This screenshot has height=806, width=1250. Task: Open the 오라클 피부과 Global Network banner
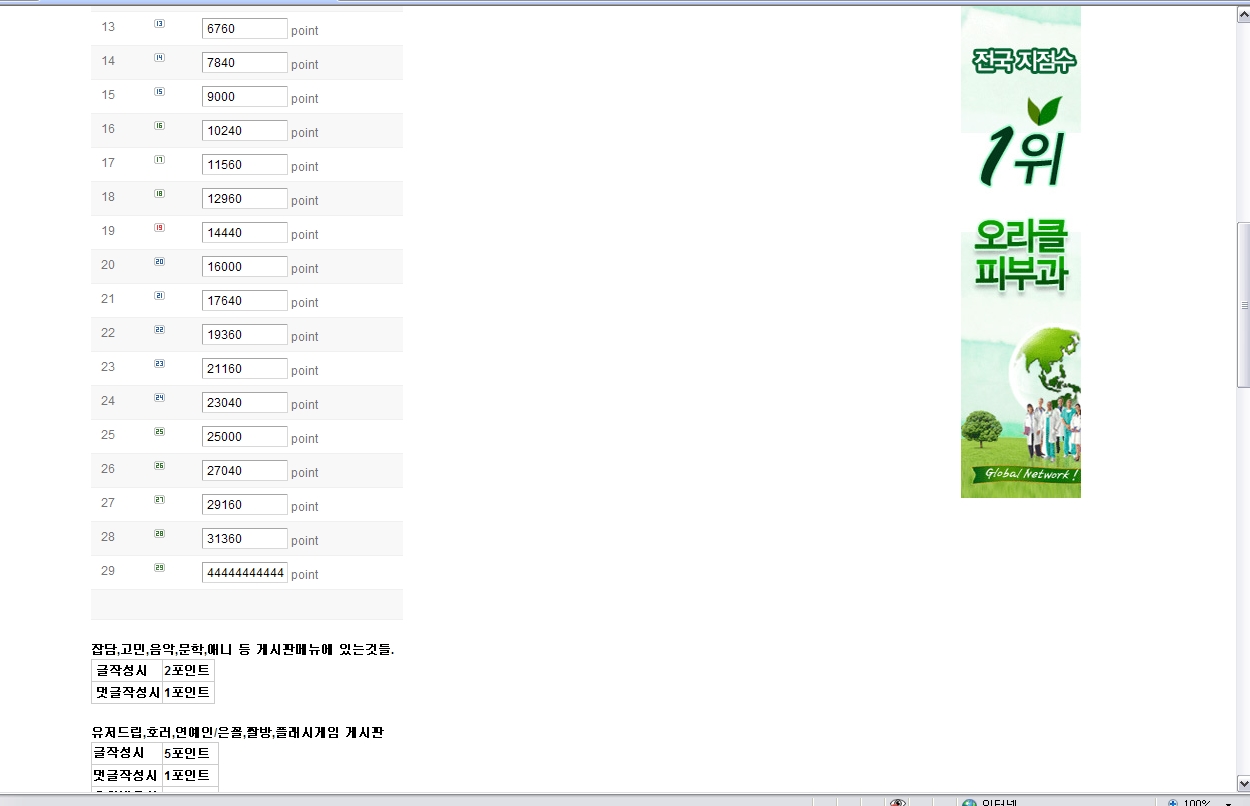(1021, 357)
